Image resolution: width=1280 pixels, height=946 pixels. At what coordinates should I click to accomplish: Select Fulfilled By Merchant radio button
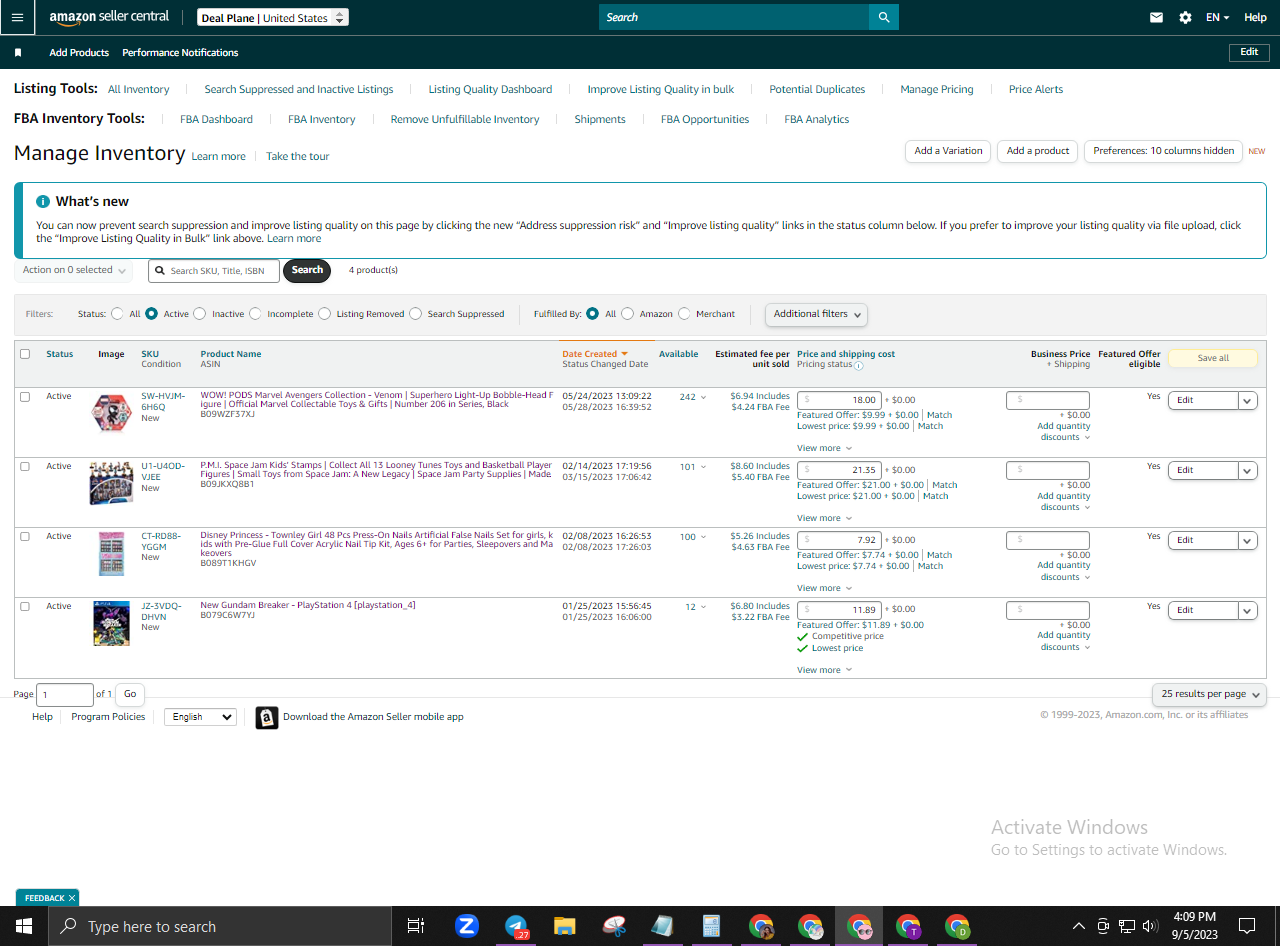pyautogui.click(x=684, y=314)
